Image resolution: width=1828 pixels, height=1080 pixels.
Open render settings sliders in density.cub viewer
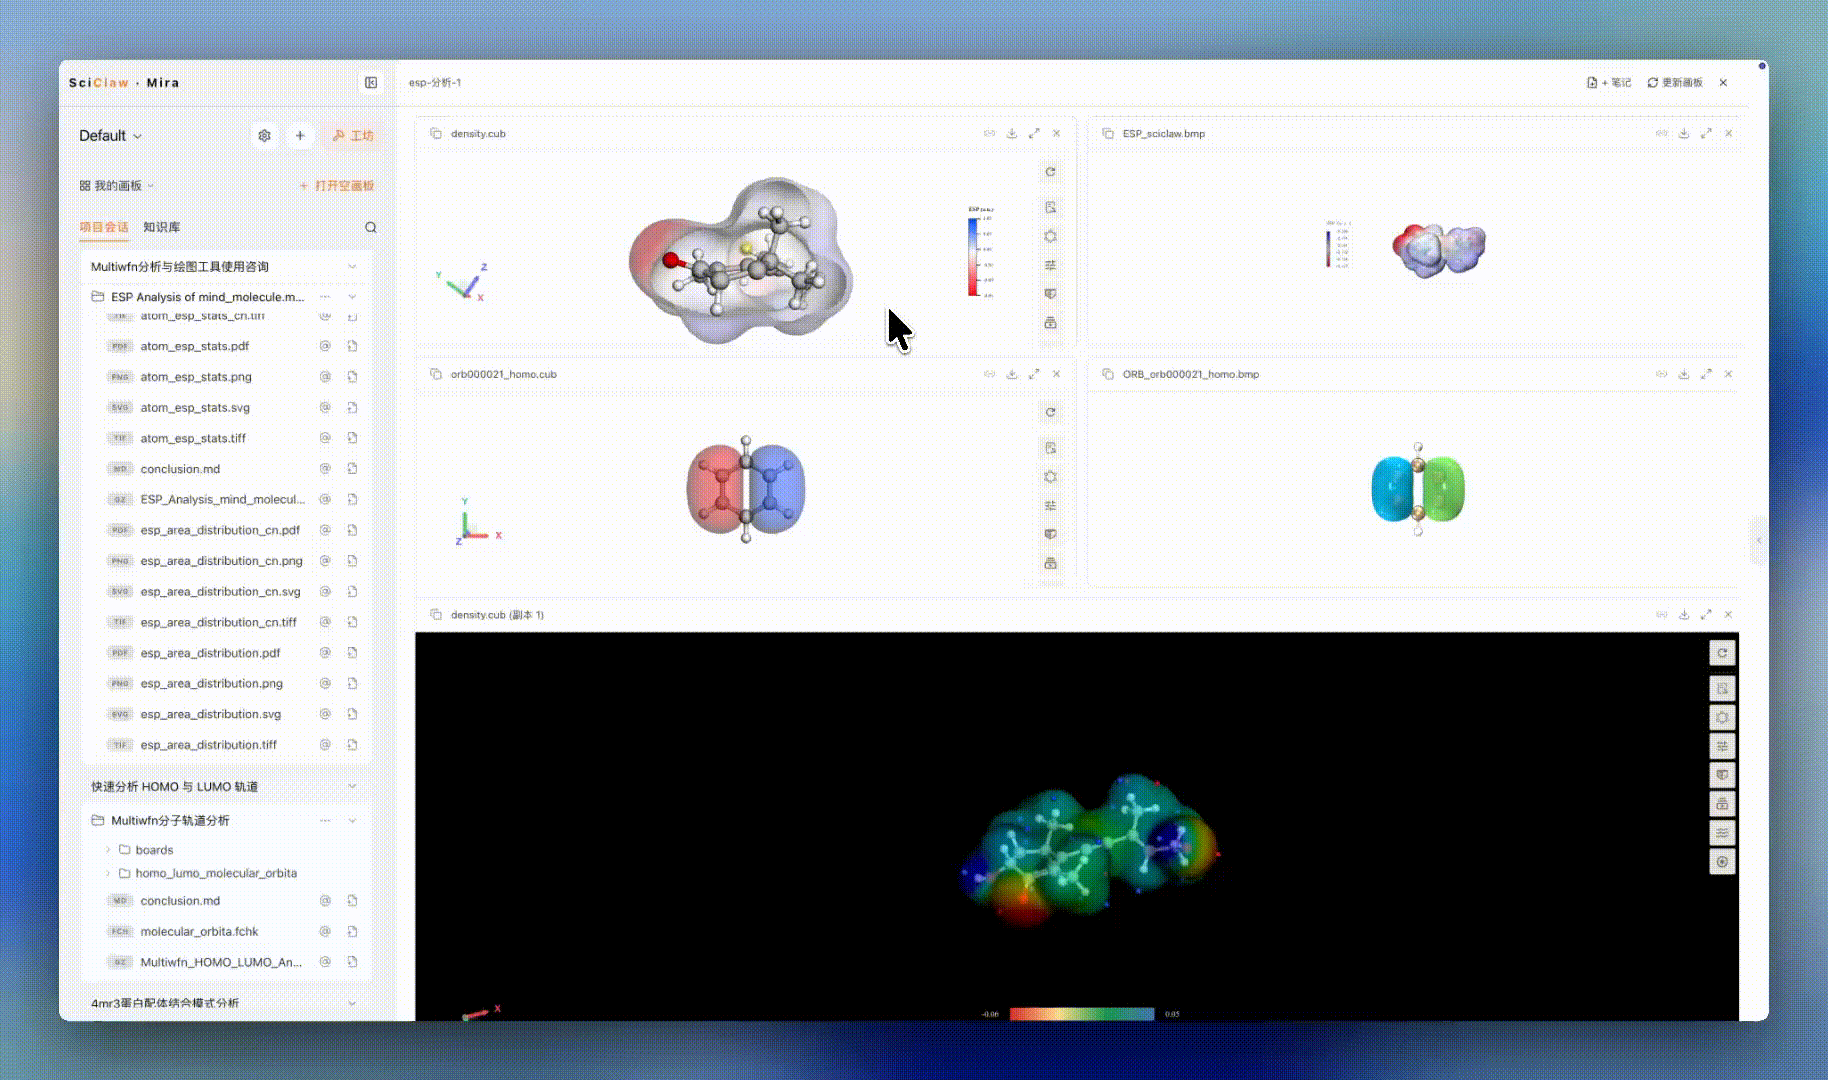(x=1050, y=265)
